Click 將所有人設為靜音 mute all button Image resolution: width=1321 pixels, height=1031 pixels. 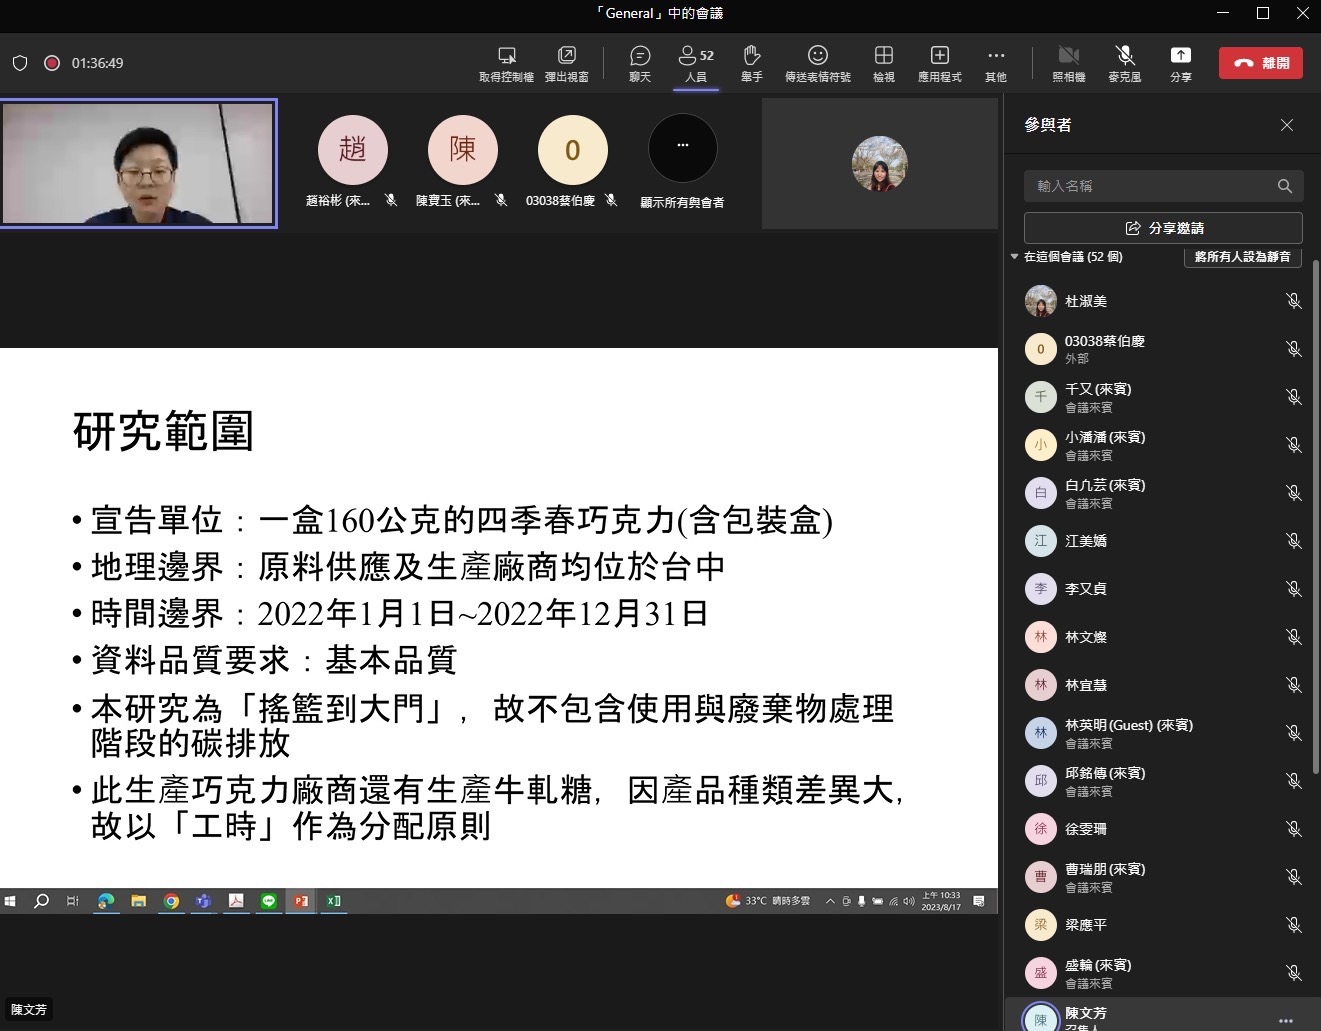[1242, 257]
